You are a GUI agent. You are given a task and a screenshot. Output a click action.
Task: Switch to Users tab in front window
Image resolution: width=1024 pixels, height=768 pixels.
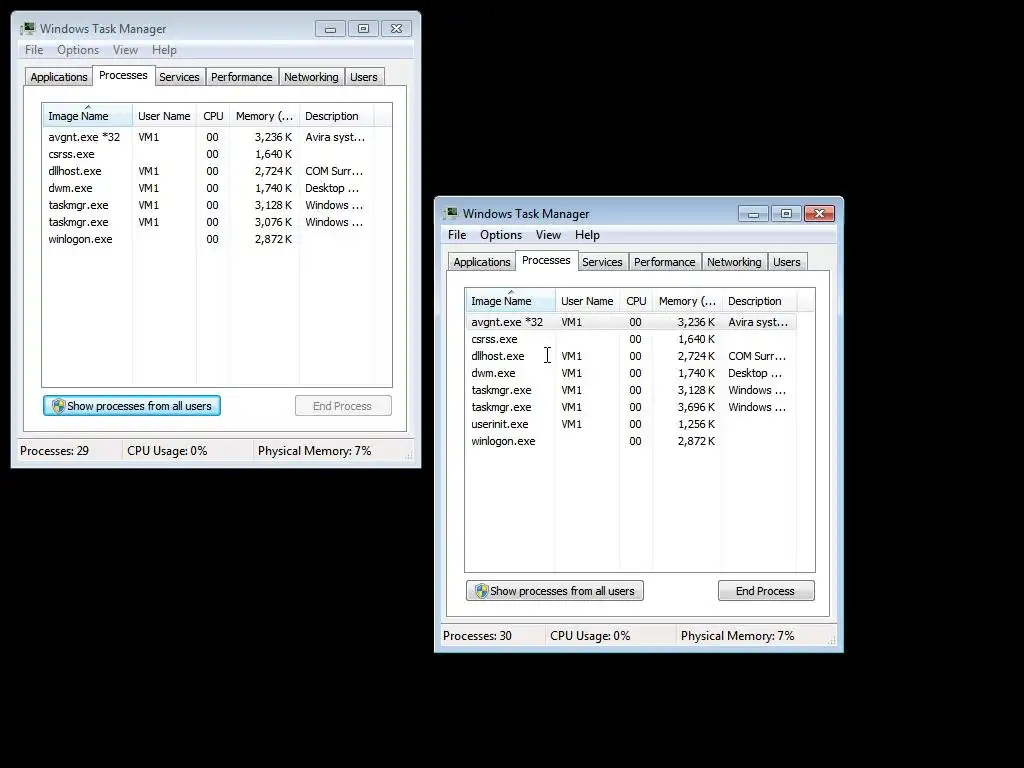coord(786,262)
